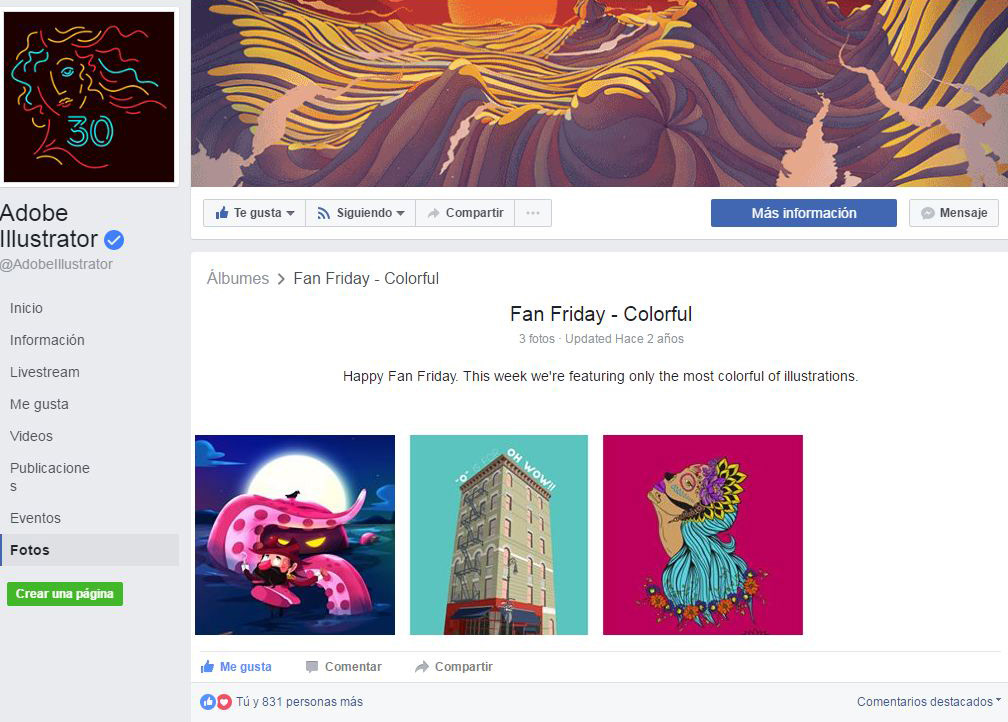Open the Adobe Illustrator 30 profile picture

pos(89,96)
